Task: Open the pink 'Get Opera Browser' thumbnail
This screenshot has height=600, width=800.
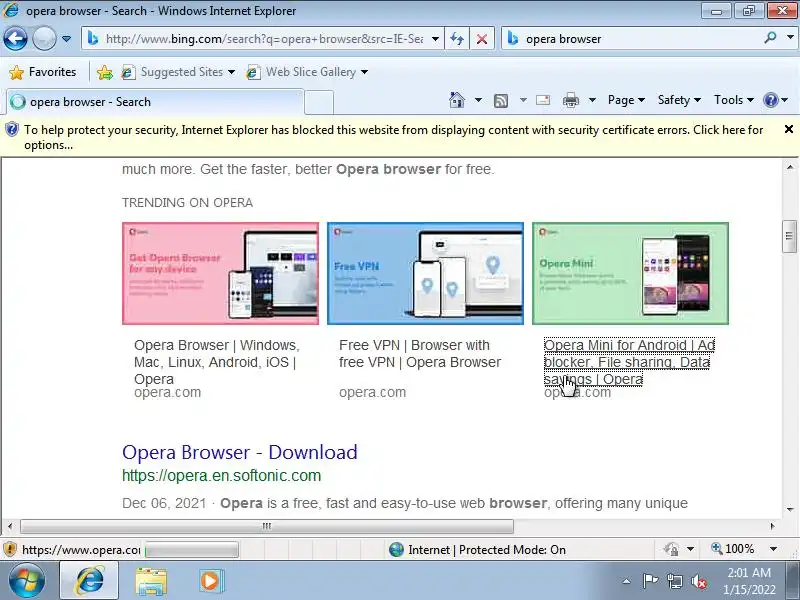Action: (x=220, y=273)
